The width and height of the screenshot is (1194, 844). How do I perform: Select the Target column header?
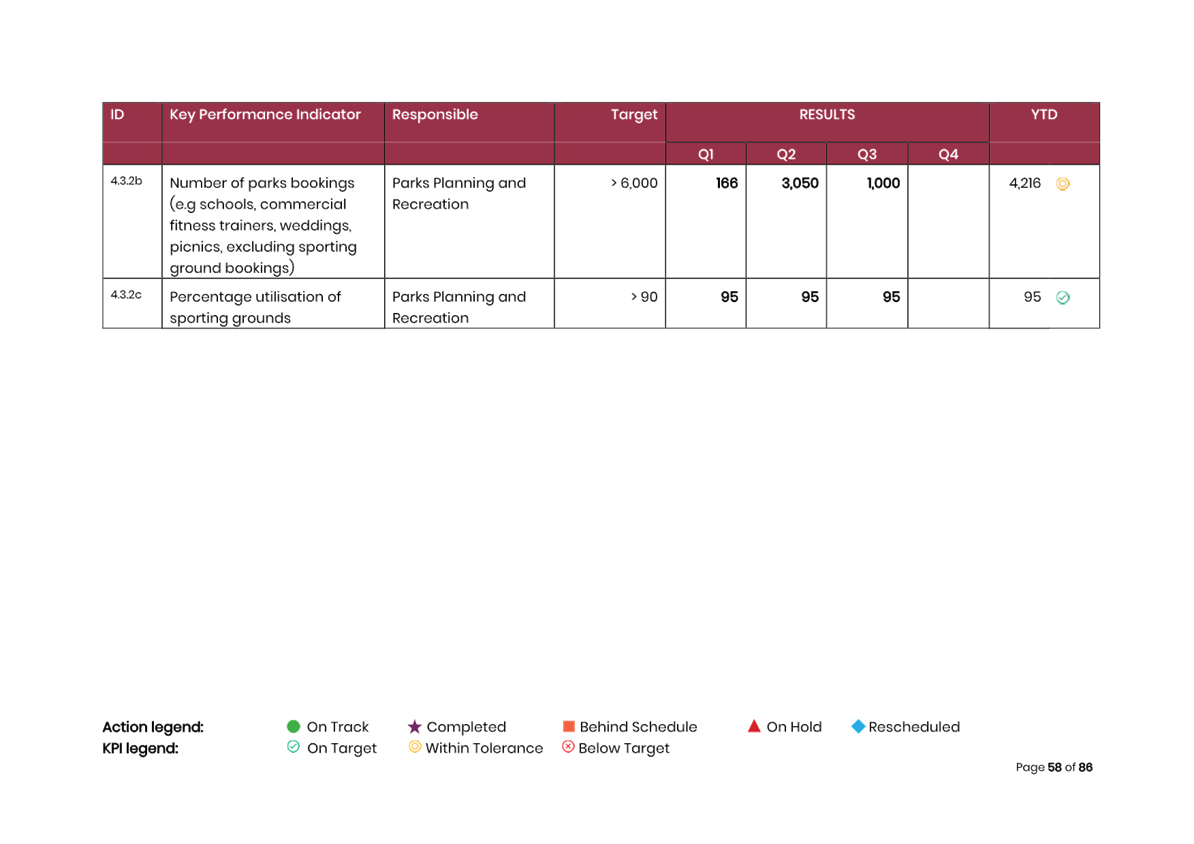click(x=634, y=115)
